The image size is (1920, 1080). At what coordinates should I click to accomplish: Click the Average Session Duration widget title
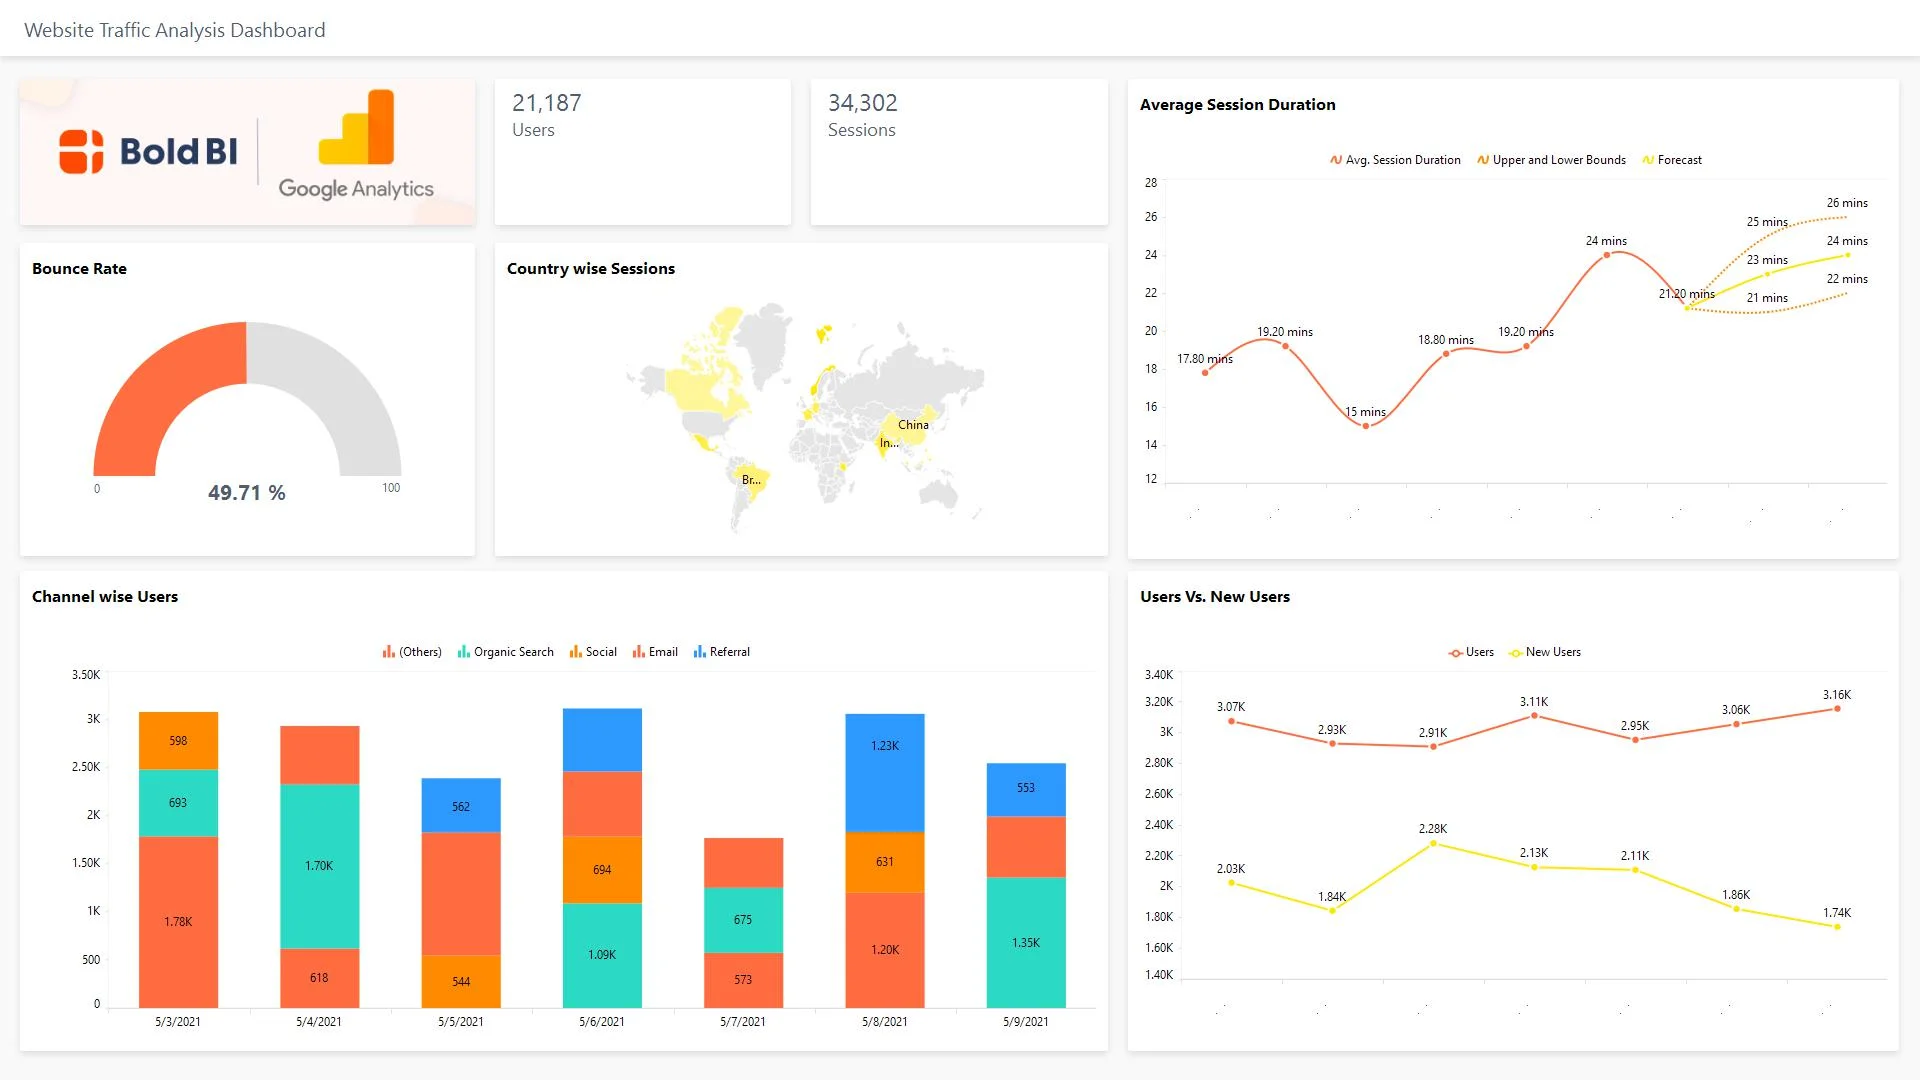tap(1238, 105)
